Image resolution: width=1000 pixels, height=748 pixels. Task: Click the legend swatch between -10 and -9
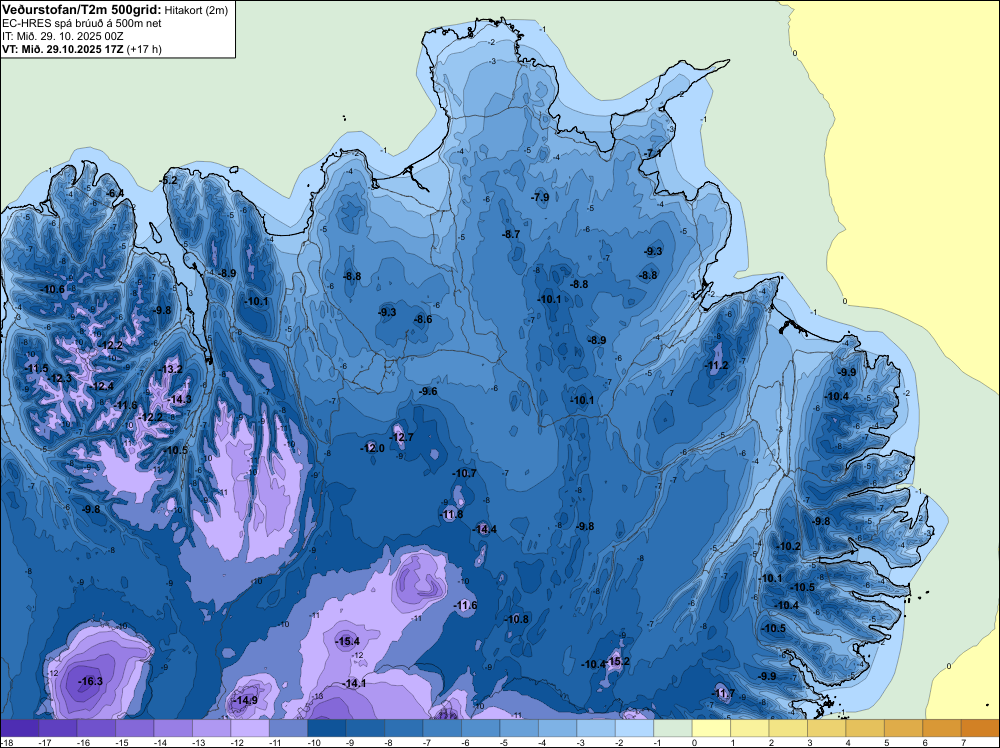pyautogui.click(x=327, y=728)
